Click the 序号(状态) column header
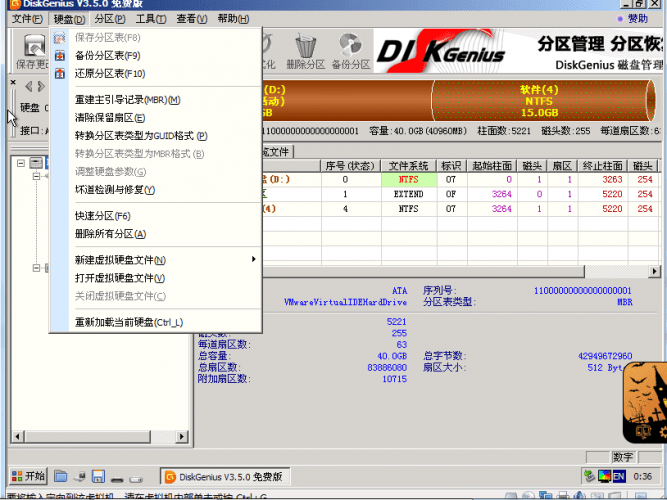Screen dimensions: 667x500 click(x=351, y=166)
